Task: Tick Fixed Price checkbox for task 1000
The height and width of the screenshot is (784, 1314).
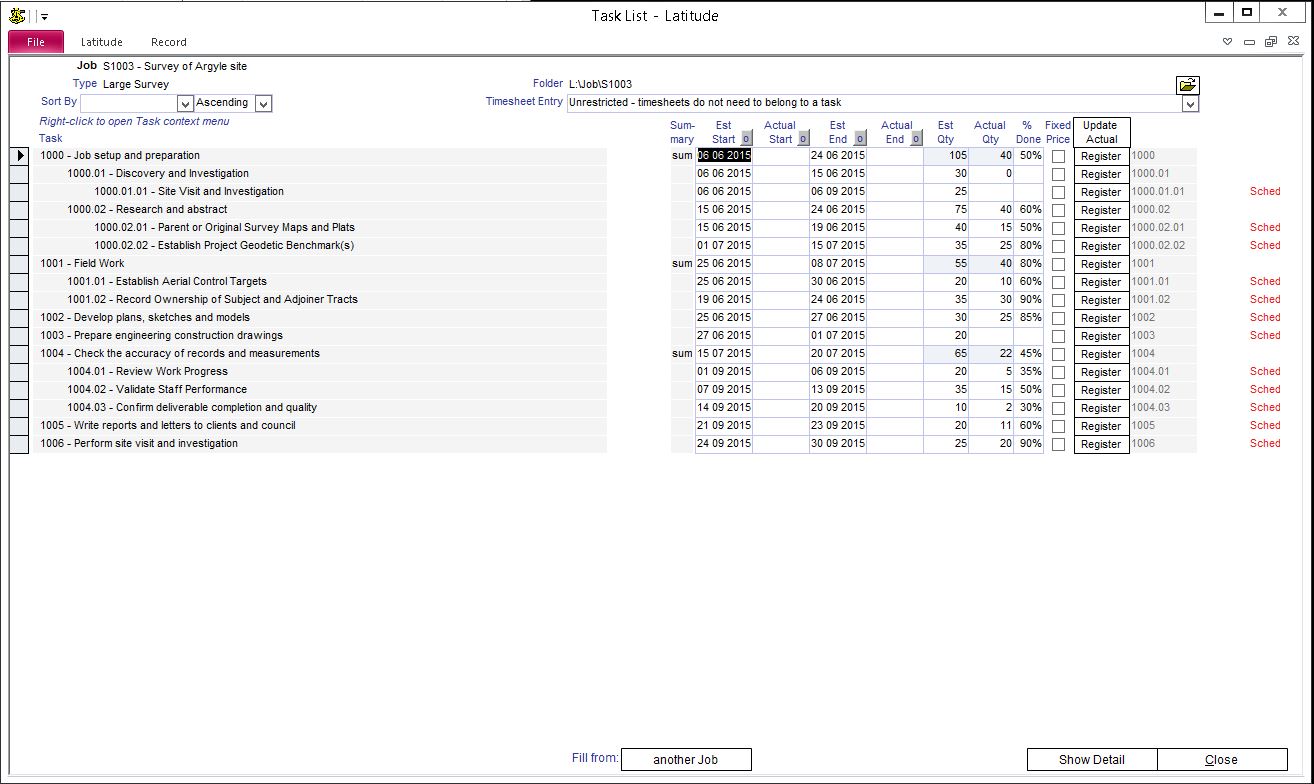Action: click(1058, 156)
